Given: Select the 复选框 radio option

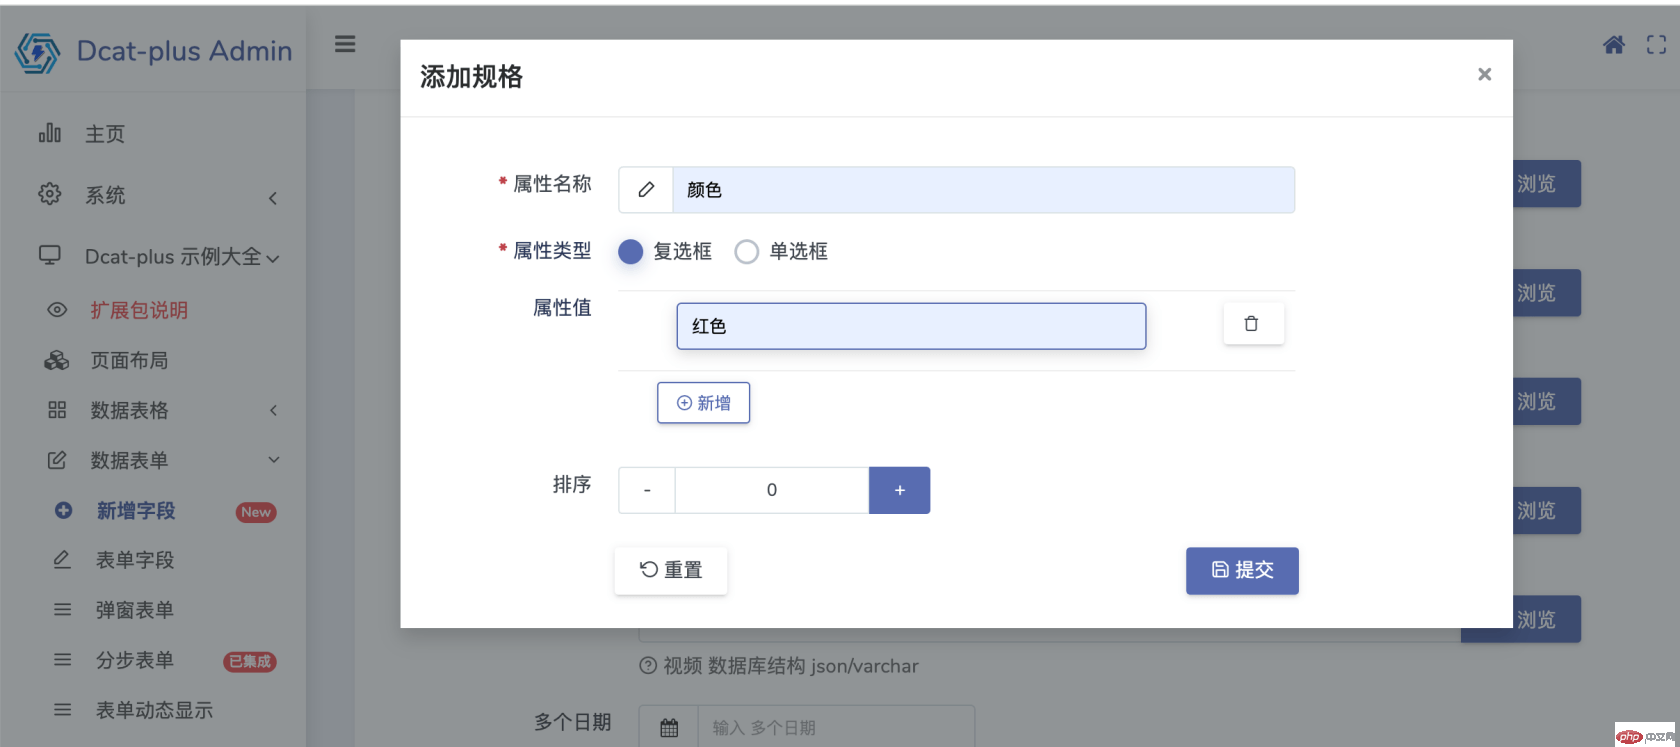Looking at the screenshot, I should (630, 252).
